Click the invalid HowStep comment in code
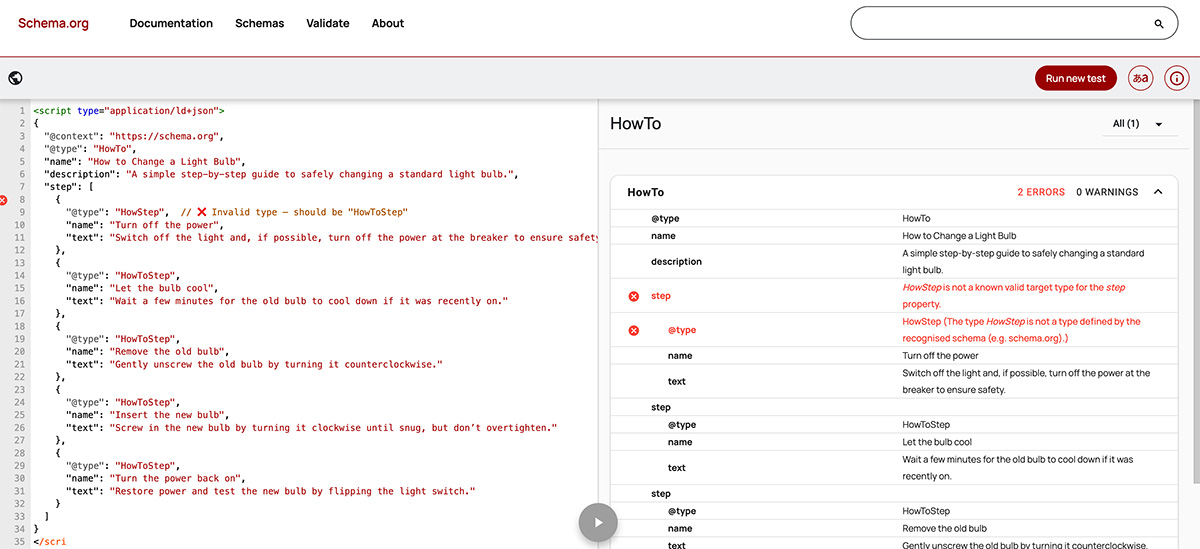Viewport: 1200px width, 549px height. [x=295, y=212]
